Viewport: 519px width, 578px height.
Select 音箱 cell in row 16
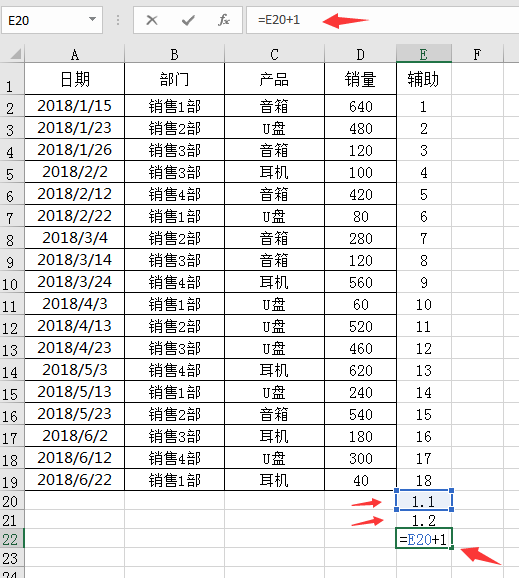tap(274, 414)
